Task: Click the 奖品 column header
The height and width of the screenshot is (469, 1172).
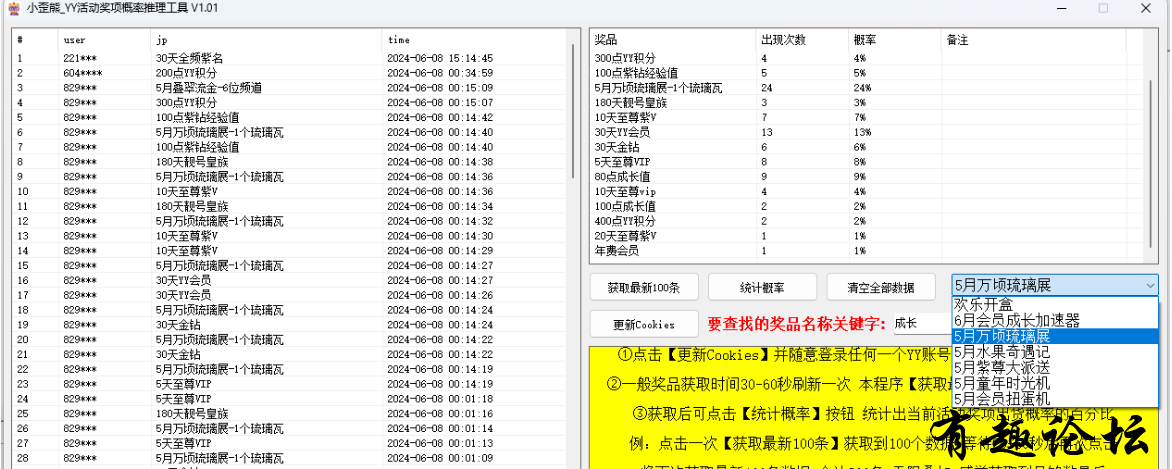Action: pos(672,40)
